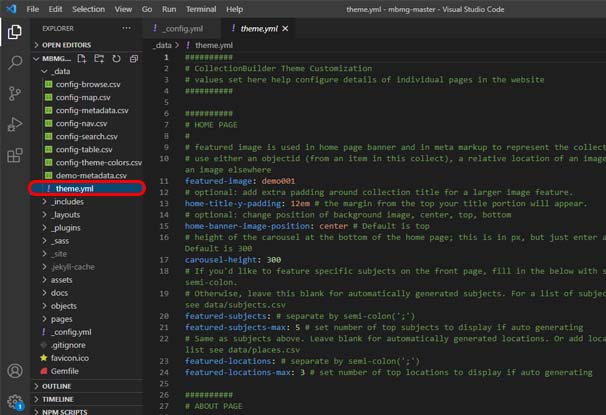Screen dimensions: 606x415
Task: Open the Source Control view
Action: (15, 93)
